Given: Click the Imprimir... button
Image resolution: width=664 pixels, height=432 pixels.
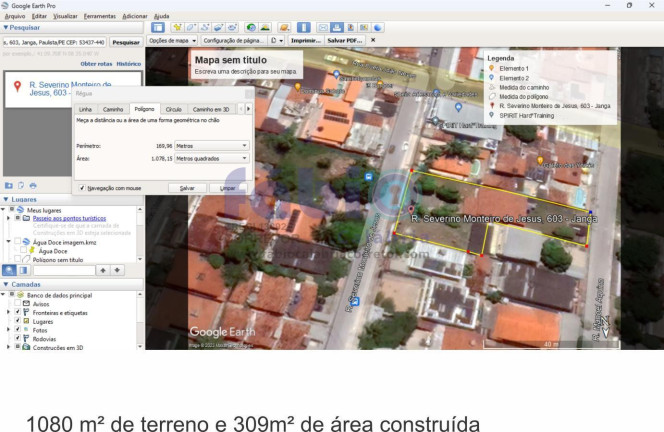Looking at the screenshot, I should tap(306, 40).
